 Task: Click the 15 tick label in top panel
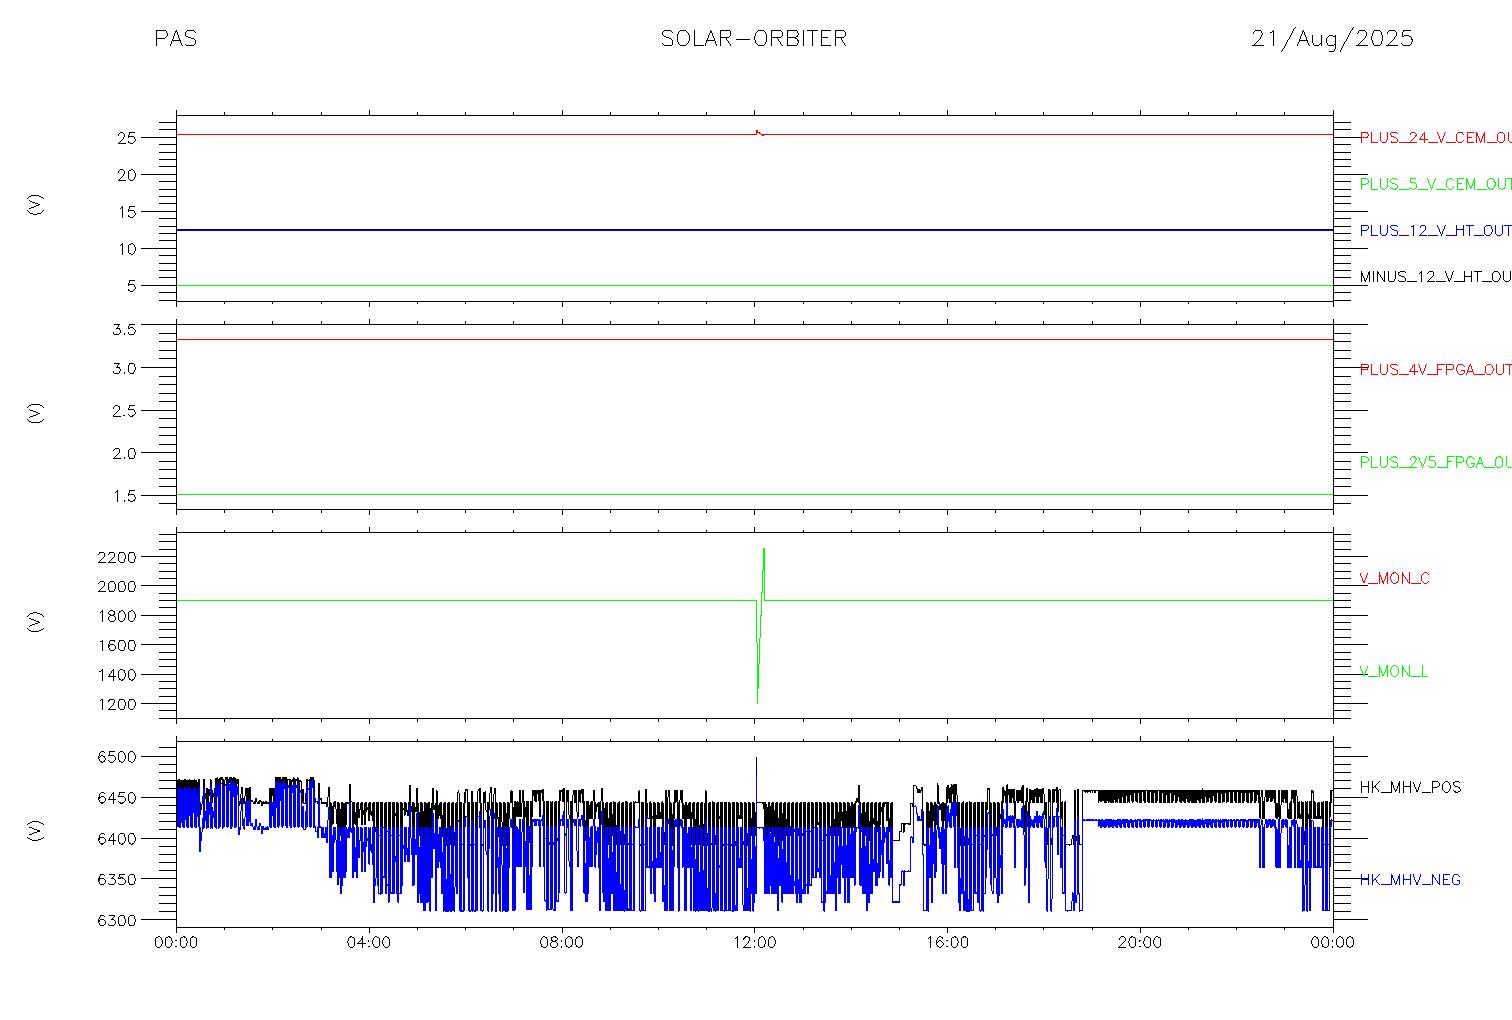click(127, 212)
